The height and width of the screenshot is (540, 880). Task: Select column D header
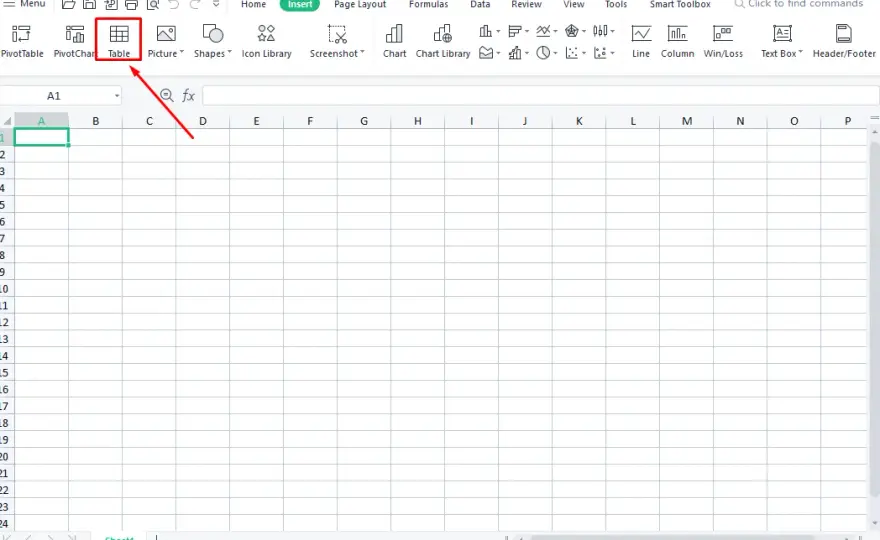tap(203, 121)
